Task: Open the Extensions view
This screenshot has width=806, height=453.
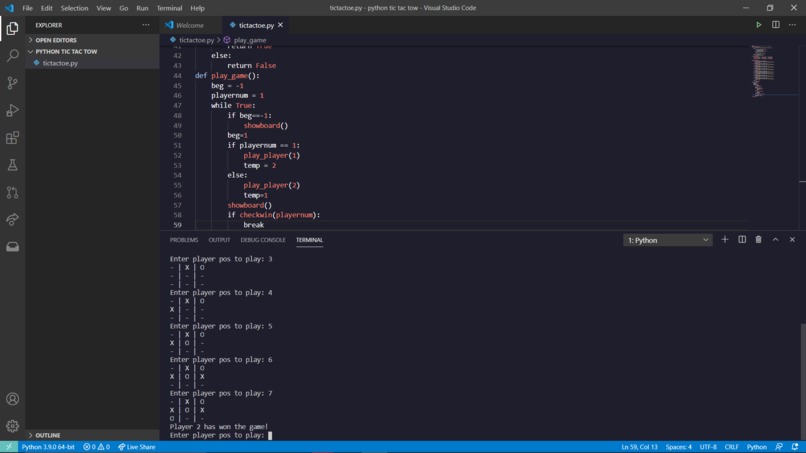Action: pyautogui.click(x=12, y=138)
